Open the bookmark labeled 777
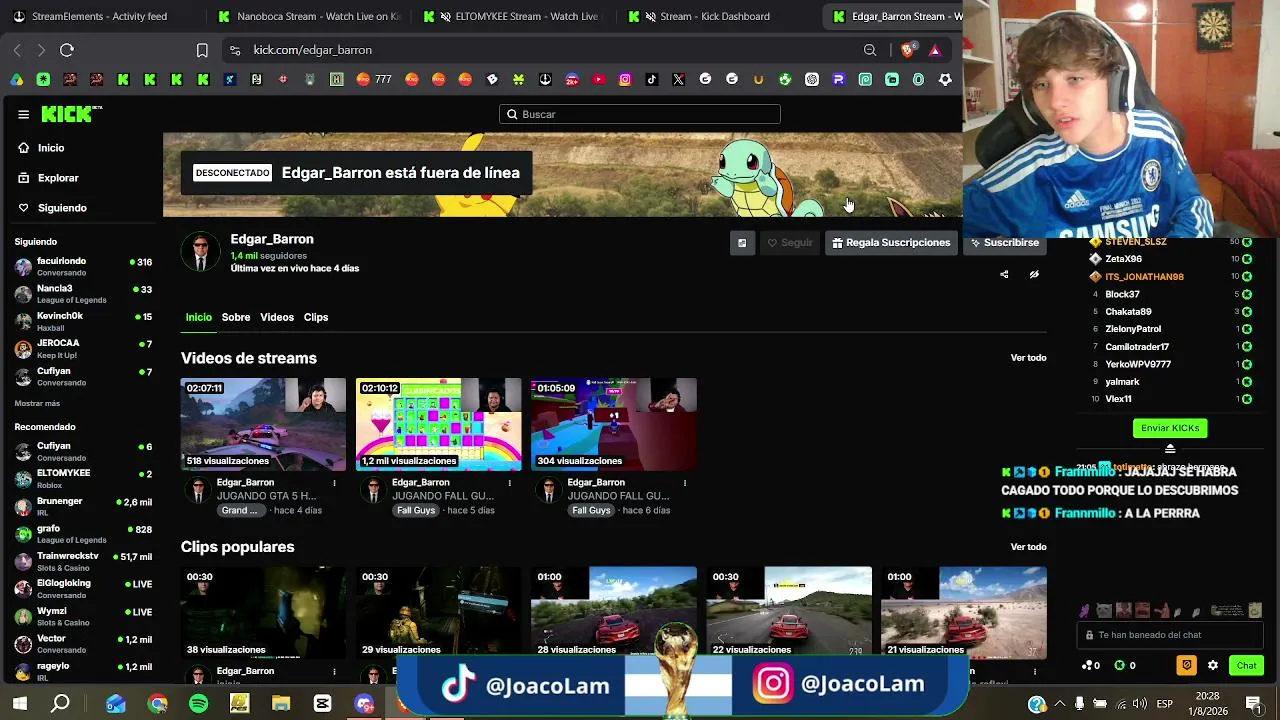The height and width of the screenshot is (720, 1280). click(x=374, y=80)
